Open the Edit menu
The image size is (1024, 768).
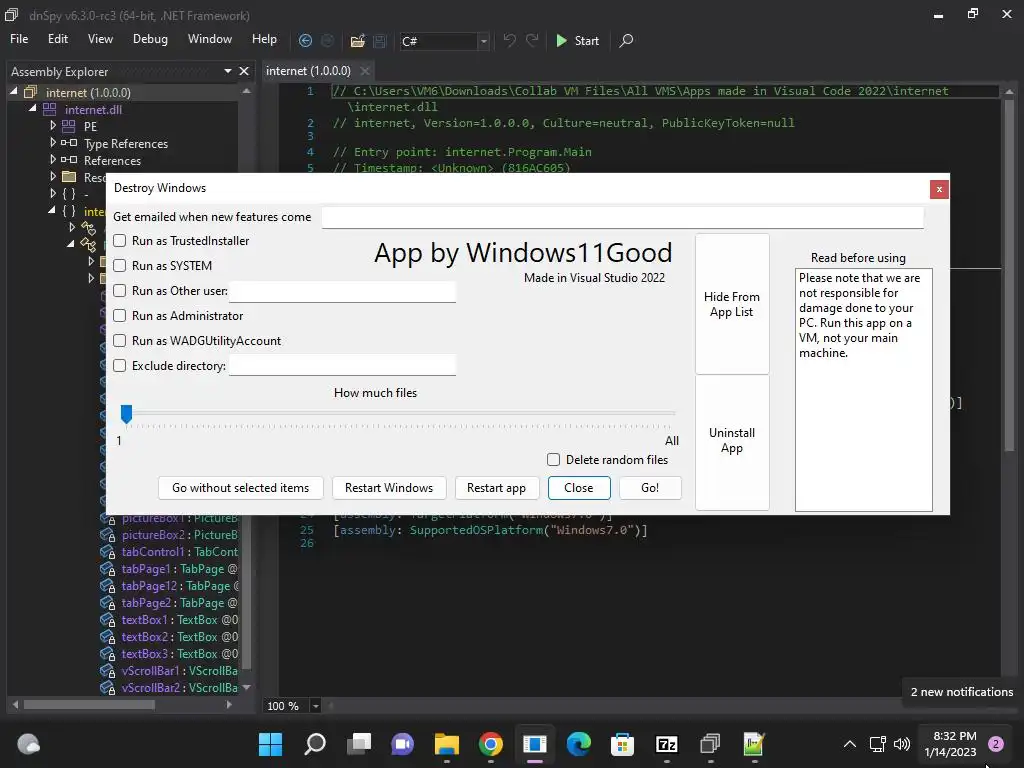point(57,39)
